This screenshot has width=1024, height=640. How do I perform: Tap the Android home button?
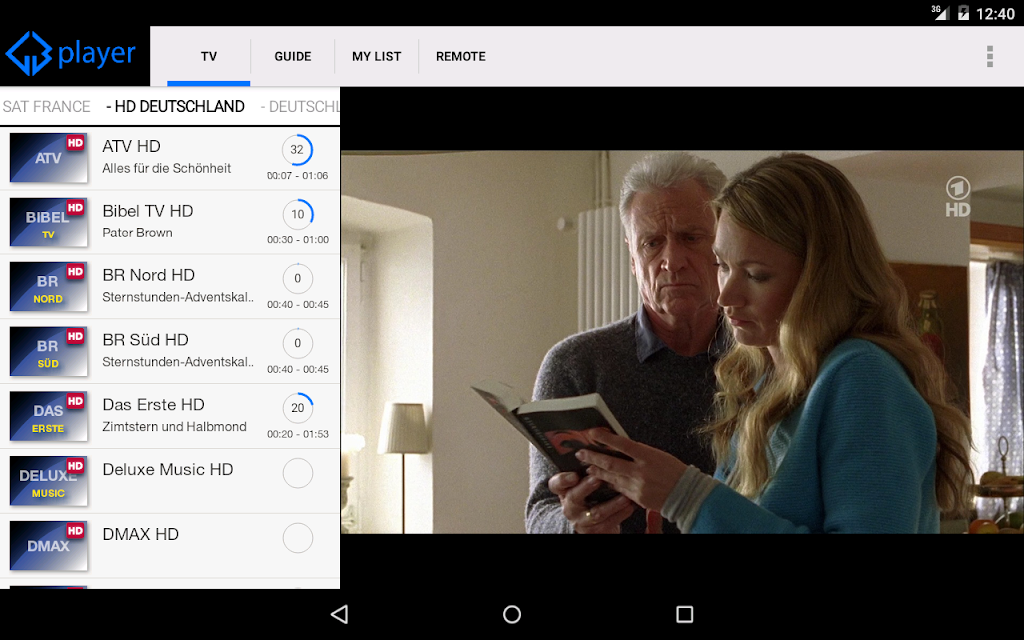tap(512, 614)
